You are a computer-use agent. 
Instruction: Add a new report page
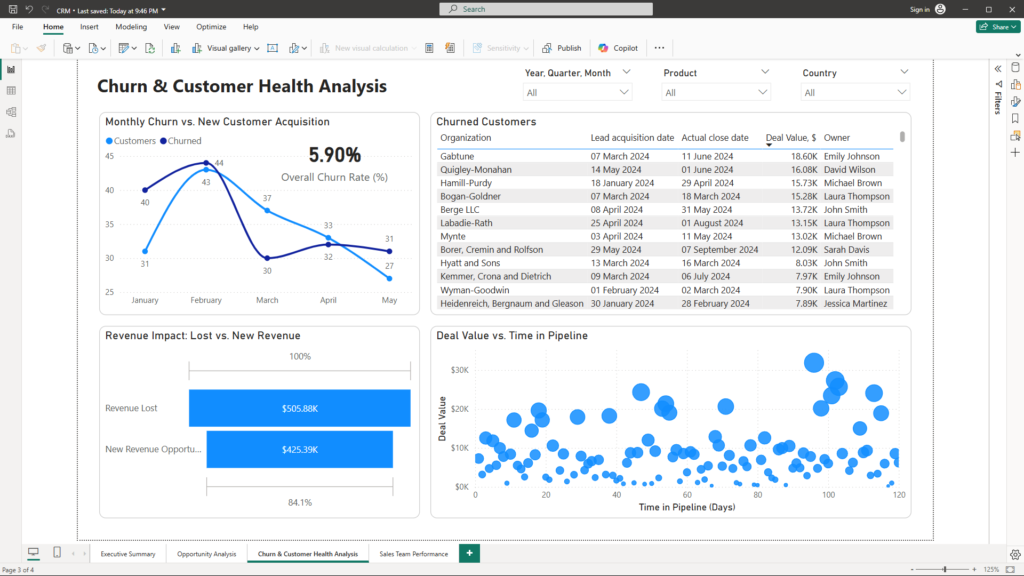[x=469, y=553]
